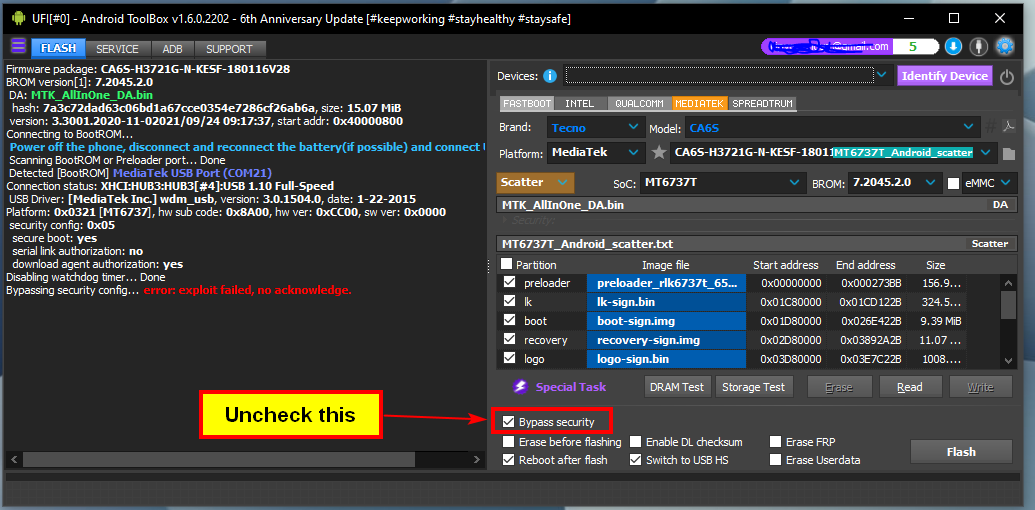
Task: Click the boot-sign.img image file cell
Action: [667, 321]
